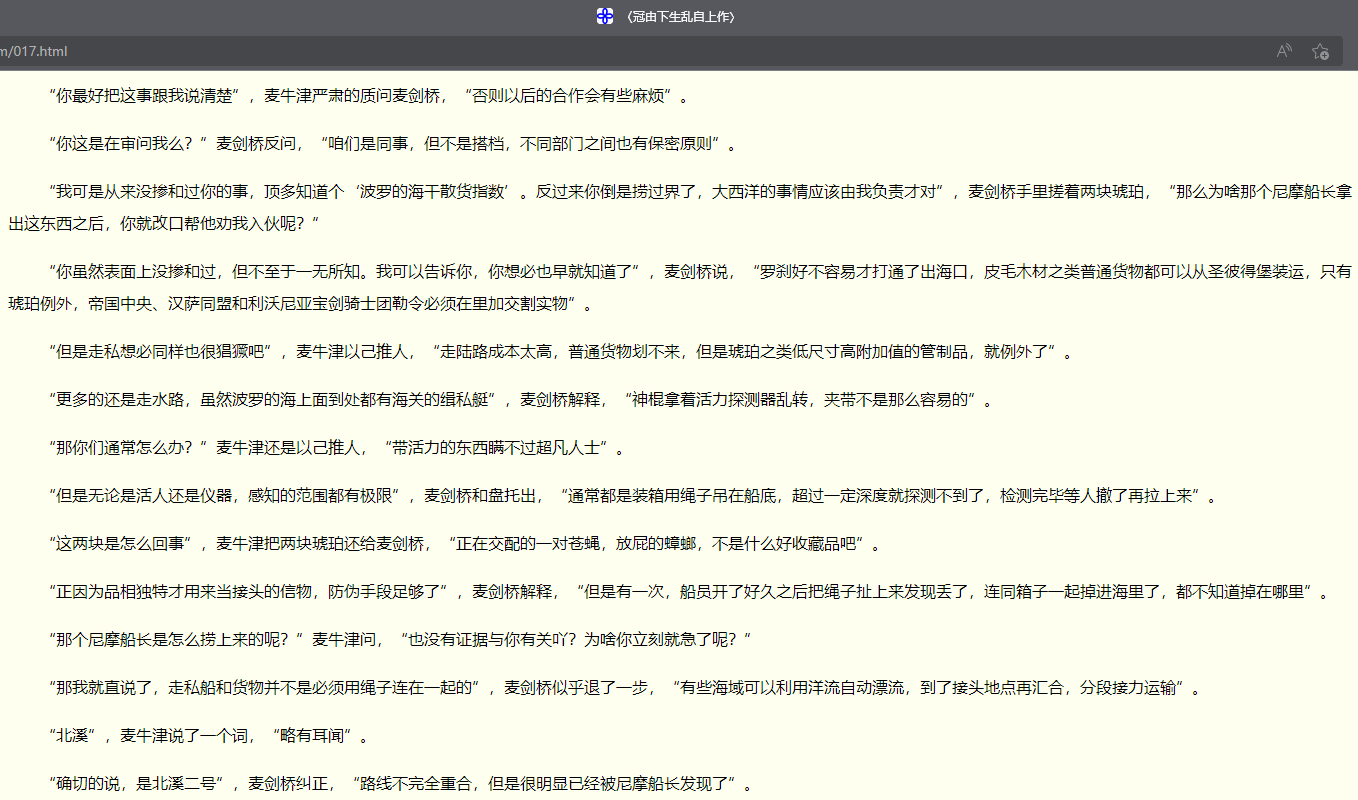Image resolution: width=1358 pixels, height=800 pixels.
Task: Click paragraph starting "这两块是怎么回事"
Action: (465, 544)
